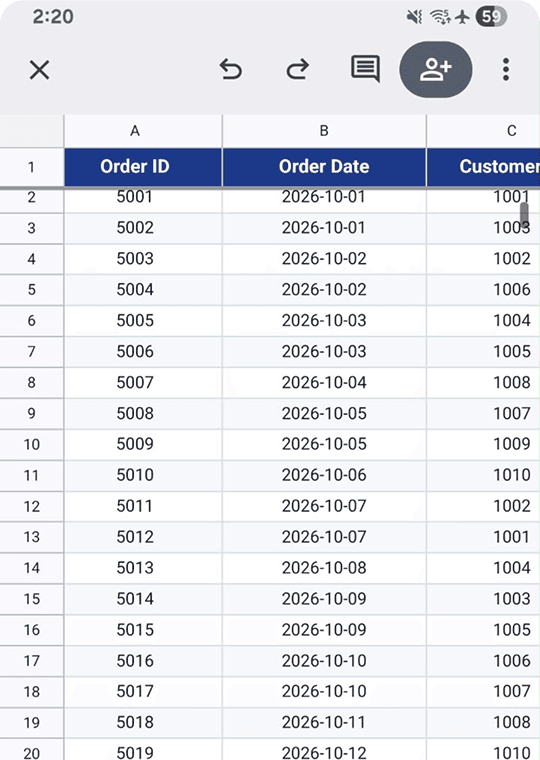
Task: Select date cell in order 5014's row
Action: 324,600
